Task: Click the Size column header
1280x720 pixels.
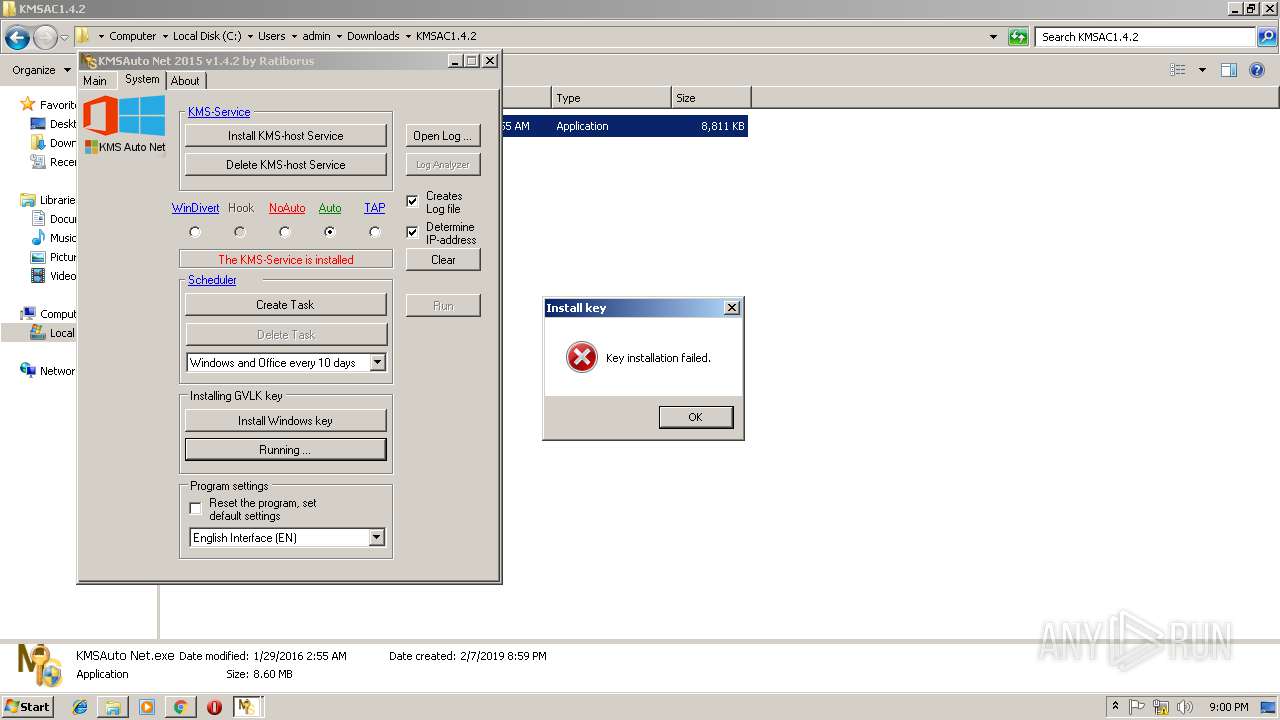Action: coord(711,98)
